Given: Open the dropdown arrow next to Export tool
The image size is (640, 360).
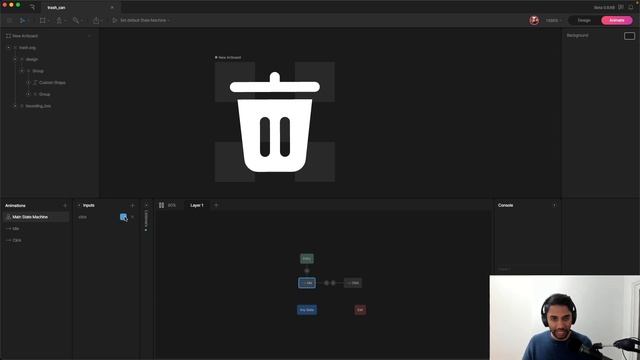Looking at the screenshot, I should click(x=102, y=20).
